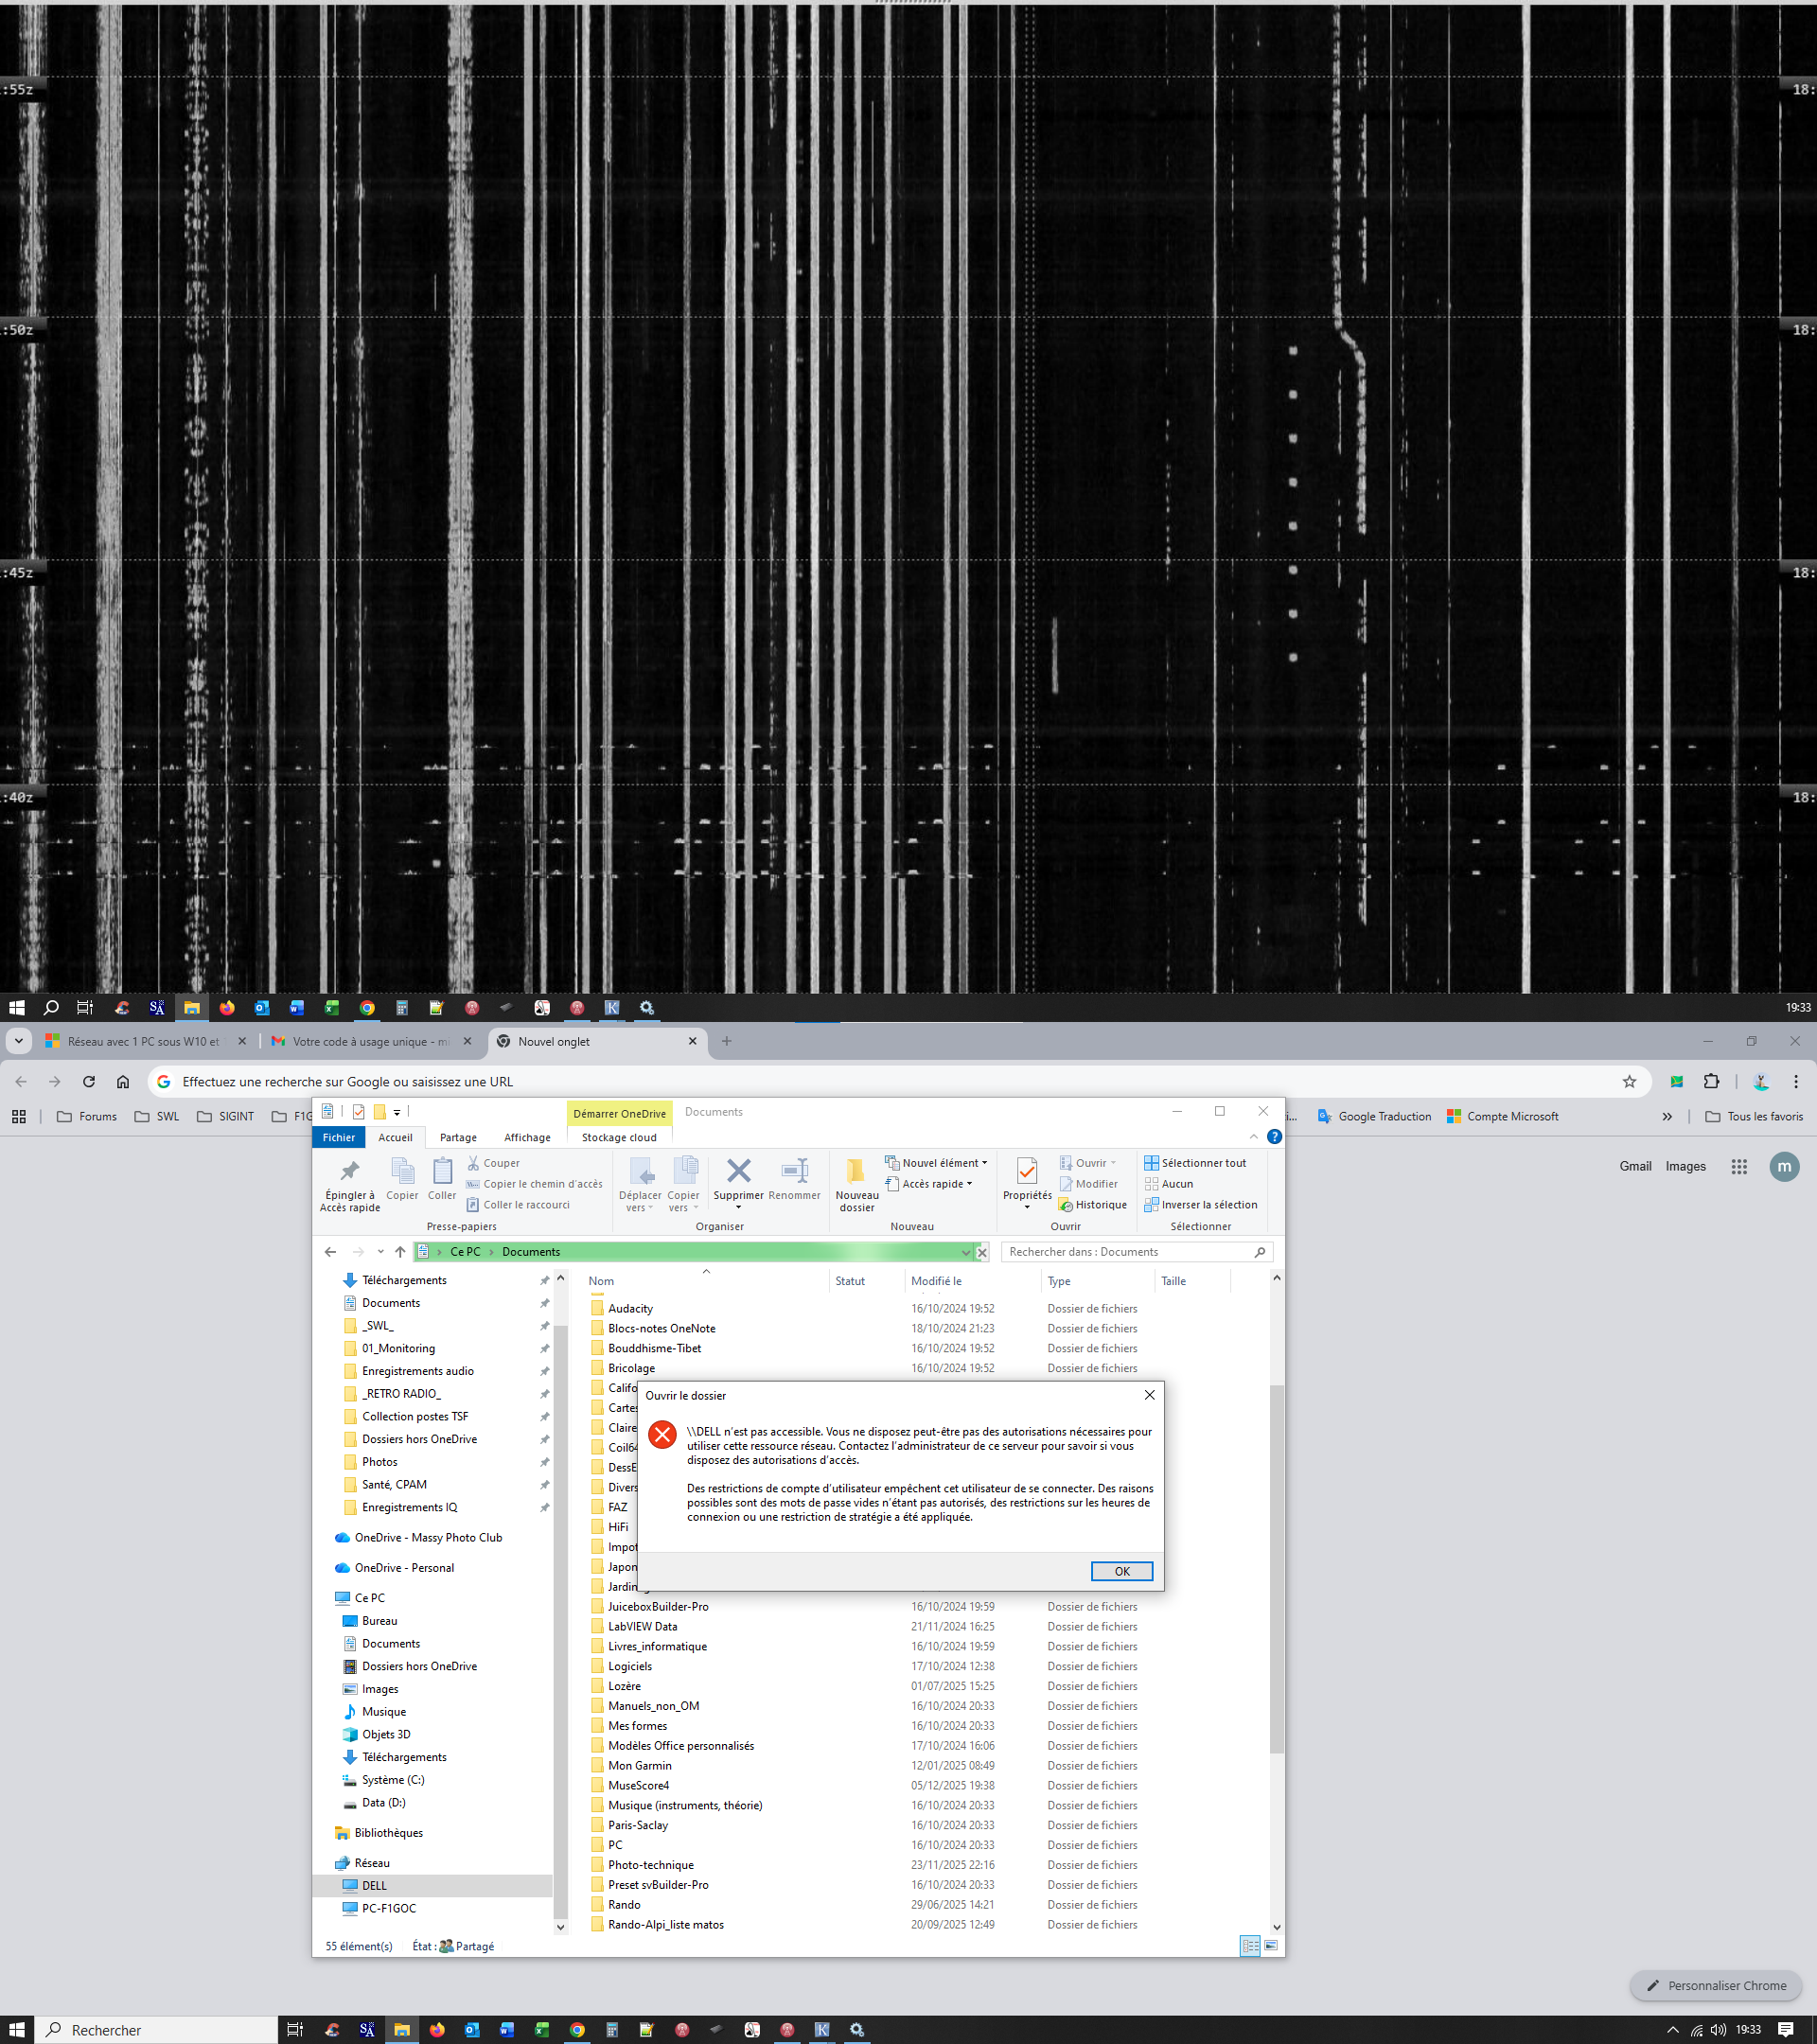The width and height of the screenshot is (1817, 2044).
Task: Switch to details view toggle
Action: (x=1249, y=1946)
